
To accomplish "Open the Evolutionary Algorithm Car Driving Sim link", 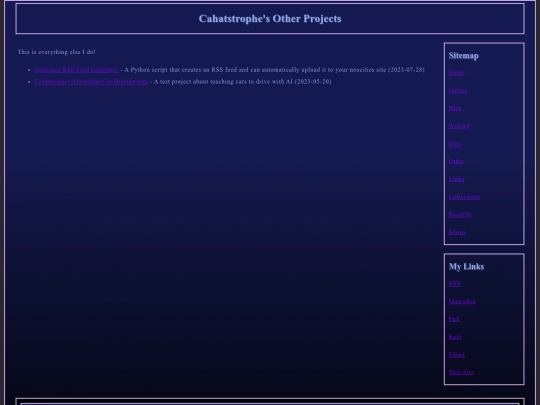I will [91, 82].
